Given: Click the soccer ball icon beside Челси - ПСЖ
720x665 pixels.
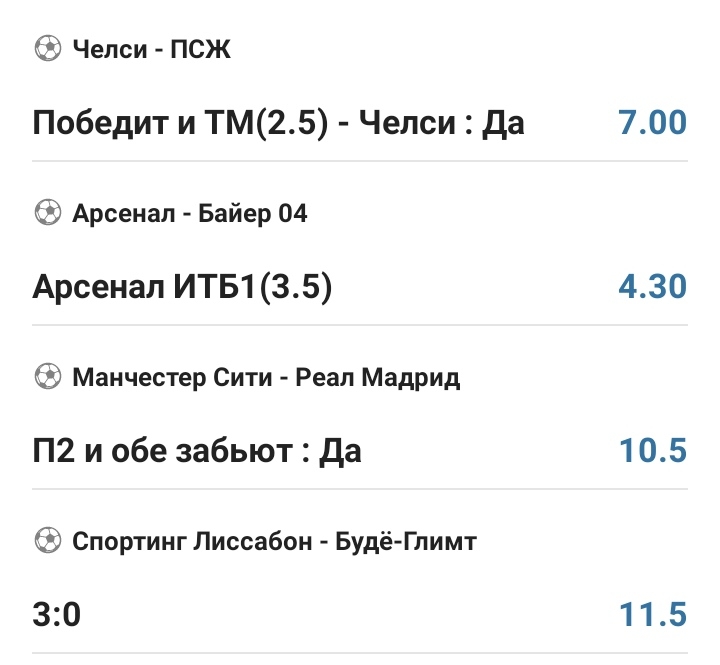Looking at the screenshot, I should coord(47,47).
